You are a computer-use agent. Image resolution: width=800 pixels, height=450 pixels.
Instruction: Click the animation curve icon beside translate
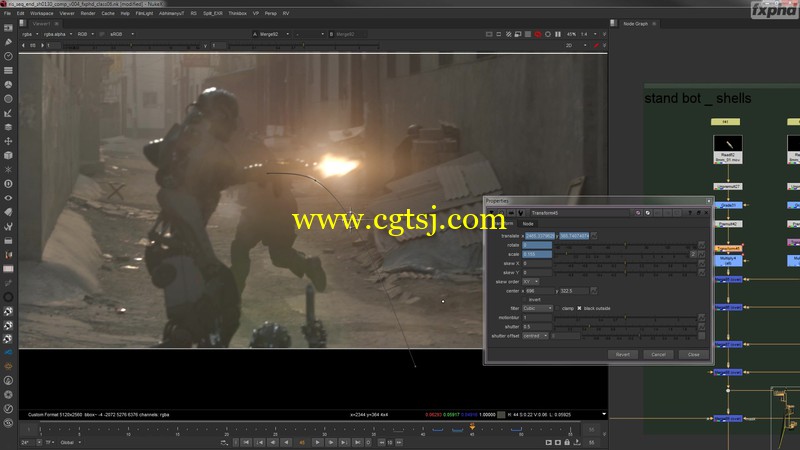point(594,236)
